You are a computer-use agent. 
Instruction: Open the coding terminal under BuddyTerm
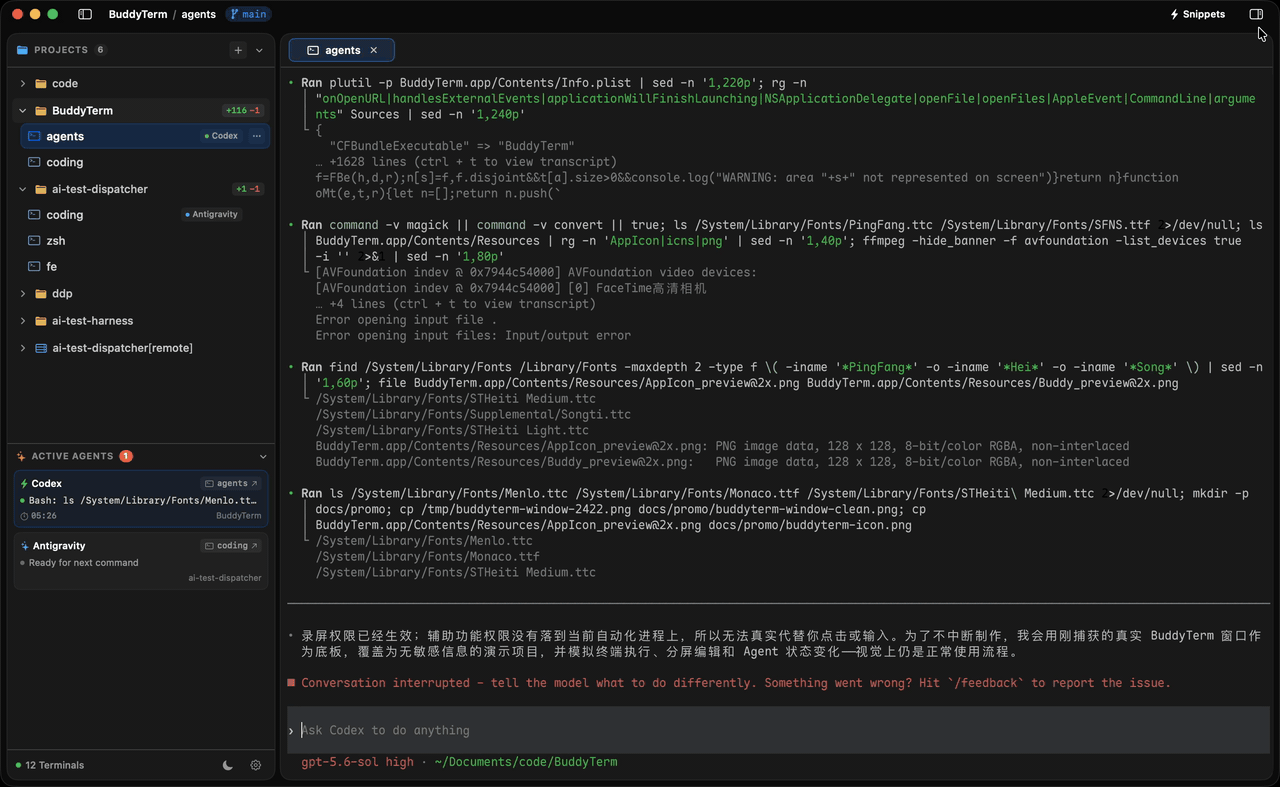(145, 162)
